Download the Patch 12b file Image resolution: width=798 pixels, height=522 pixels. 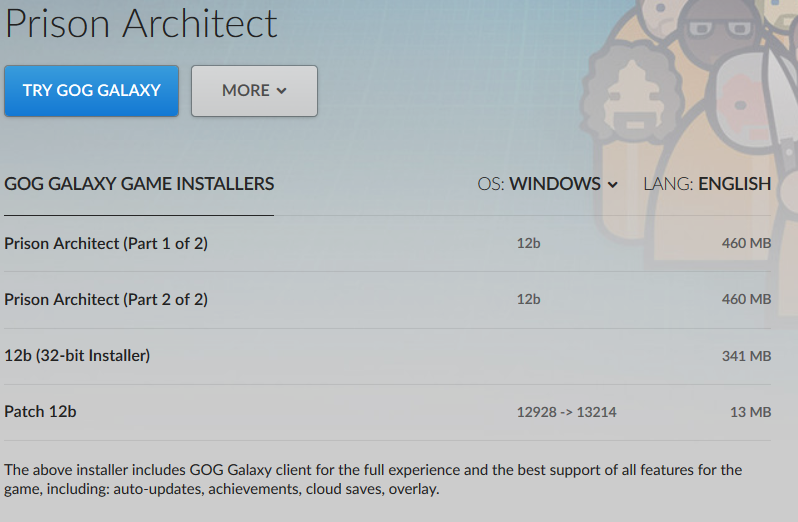pyautogui.click(x=387, y=412)
